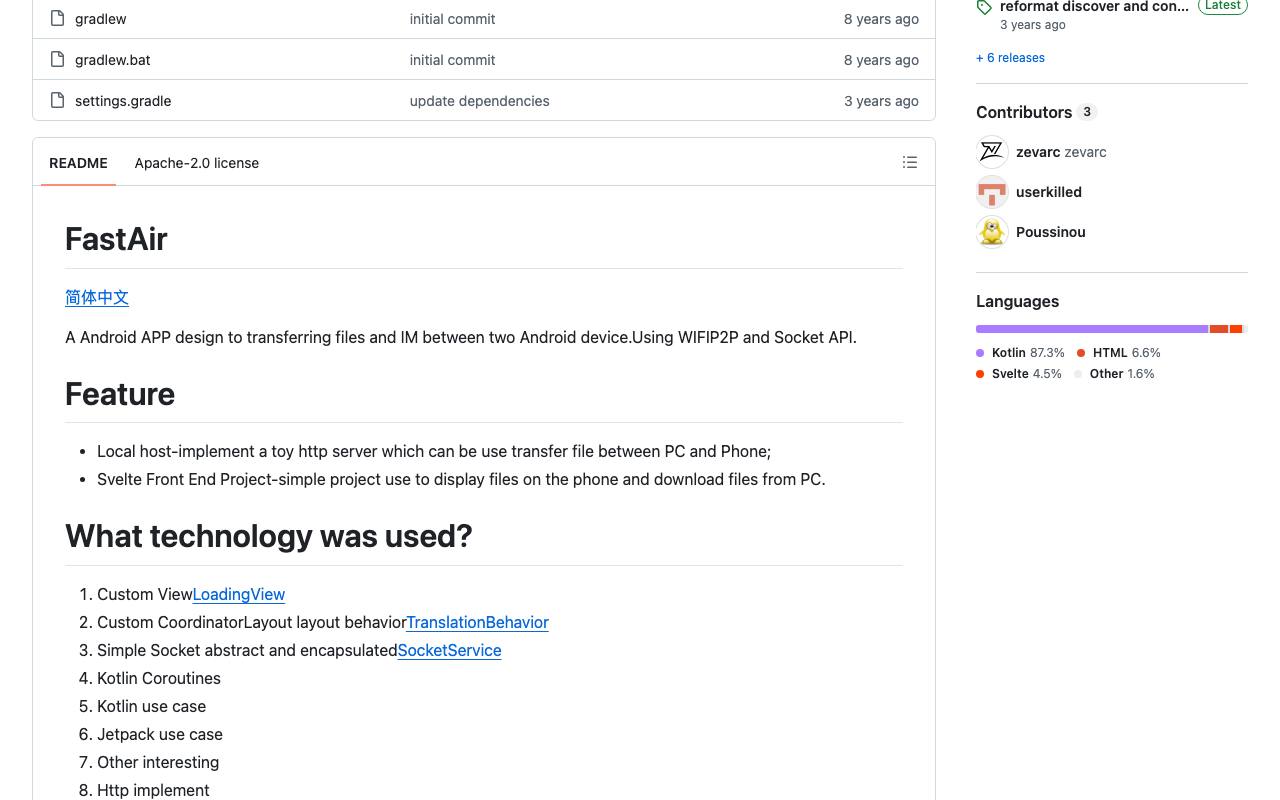Click the gradlew.bat file icon
1280x800 pixels.
click(58, 59)
